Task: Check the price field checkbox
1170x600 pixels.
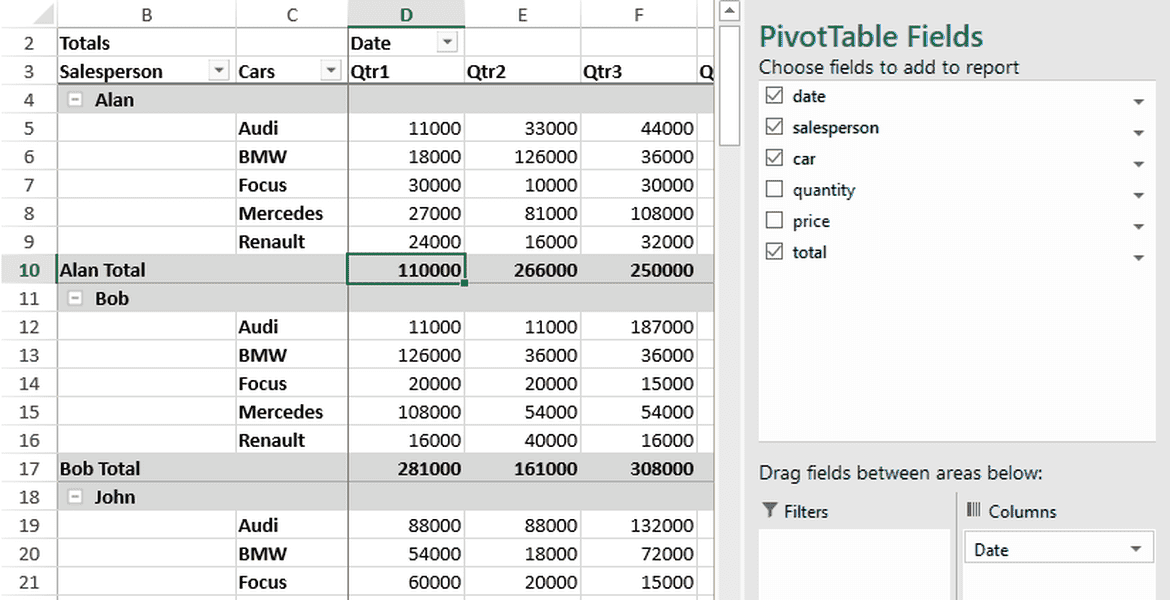Action: (x=773, y=221)
